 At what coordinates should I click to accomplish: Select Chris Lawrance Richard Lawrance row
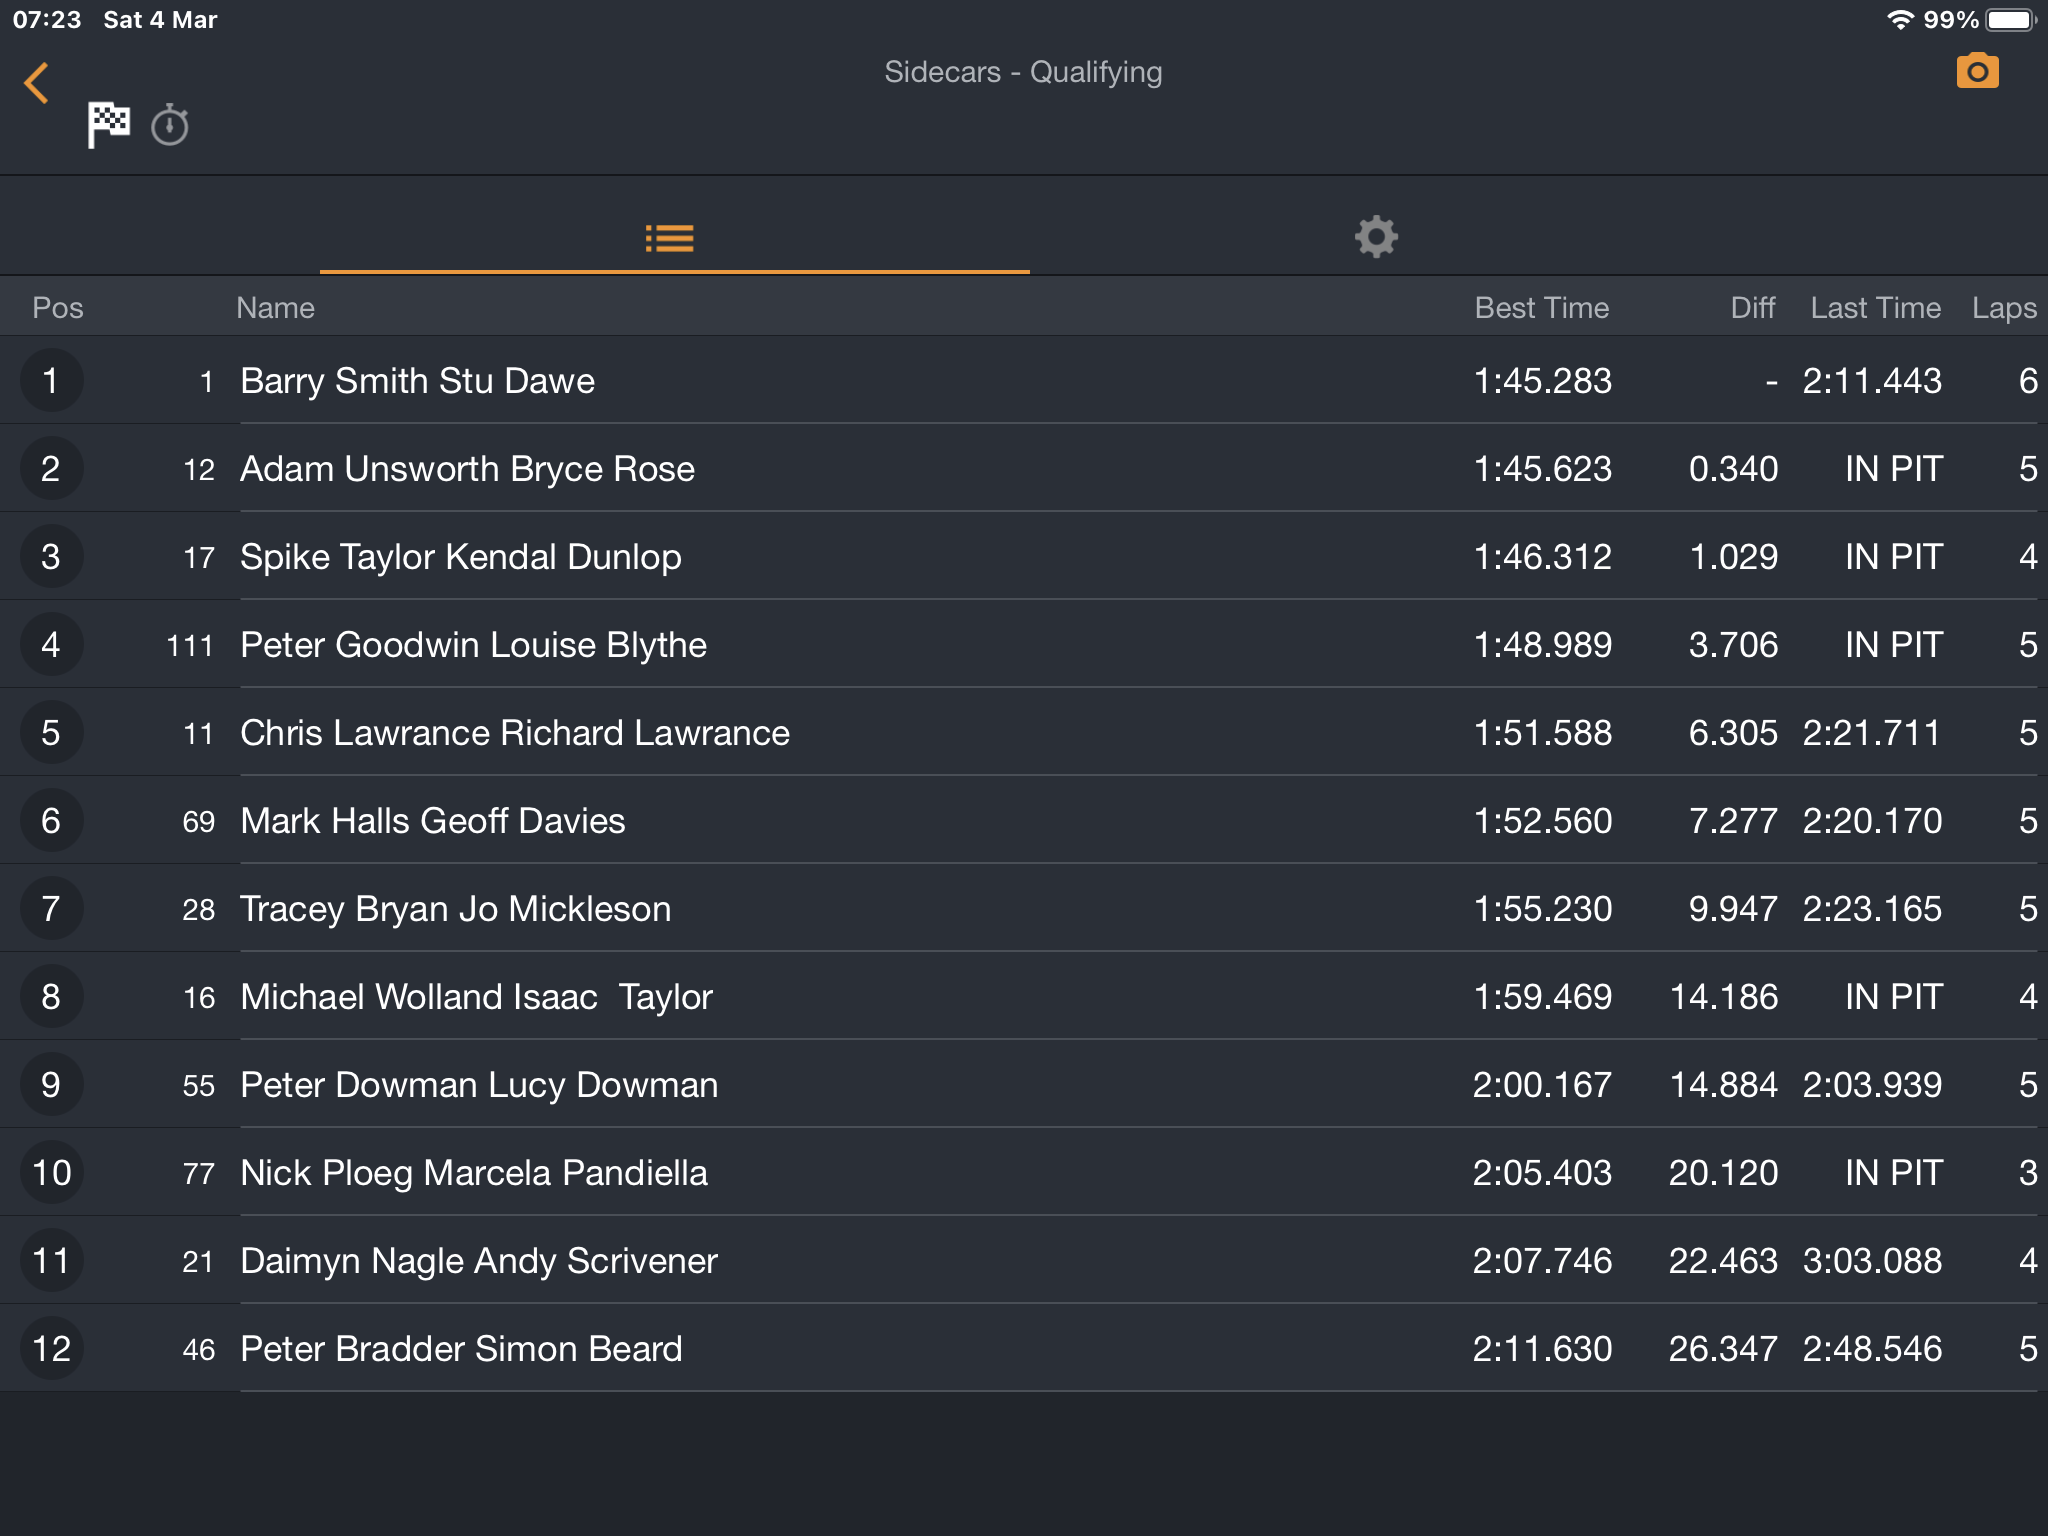tap(1024, 733)
